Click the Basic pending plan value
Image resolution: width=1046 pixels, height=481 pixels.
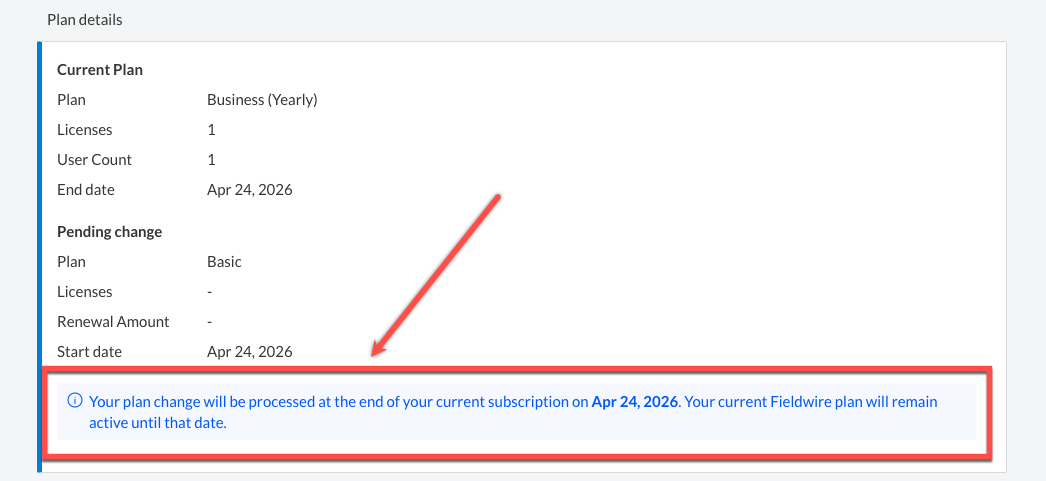tap(224, 262)
